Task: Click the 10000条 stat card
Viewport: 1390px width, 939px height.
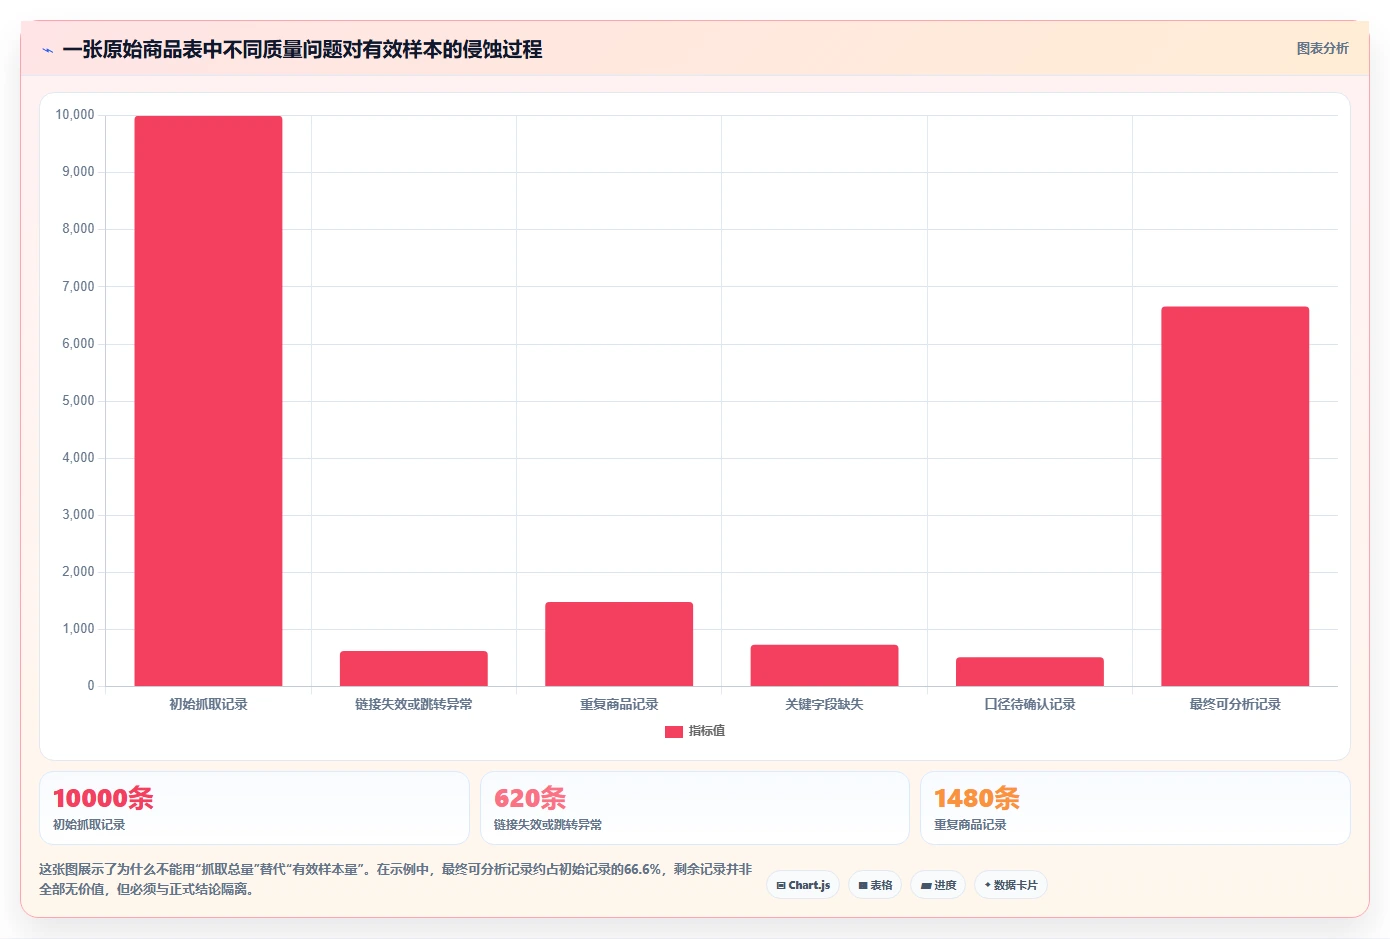Action: pyautogui.click(x=254, y=808)
